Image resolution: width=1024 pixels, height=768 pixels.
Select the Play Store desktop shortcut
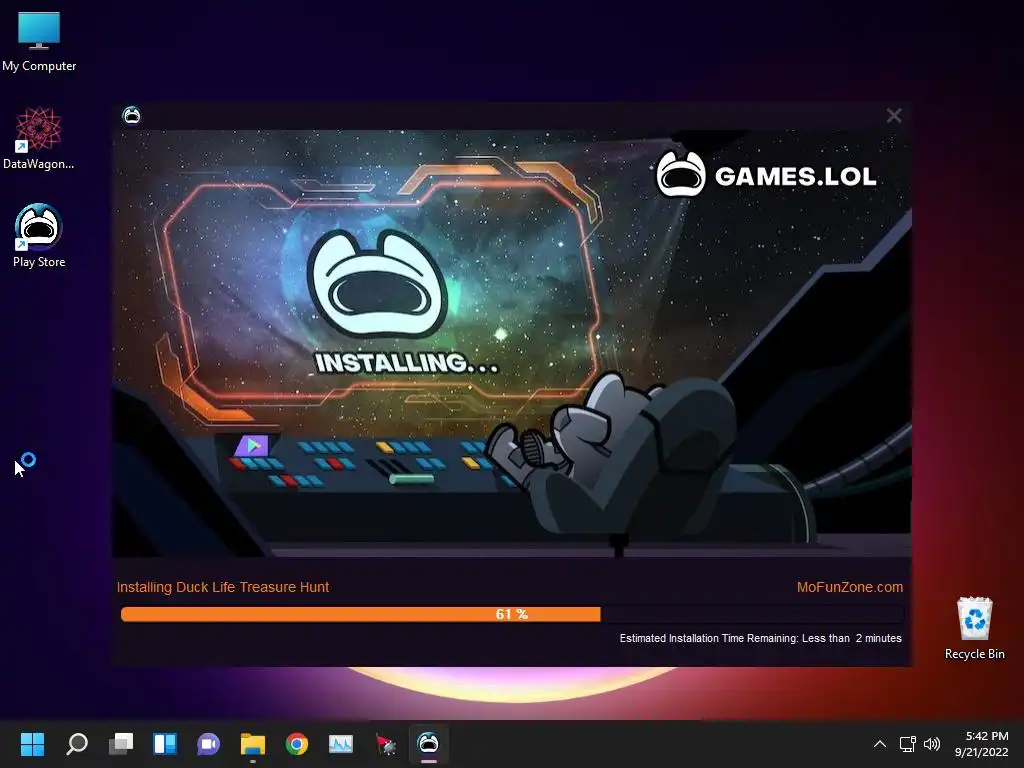coord(39,236)
